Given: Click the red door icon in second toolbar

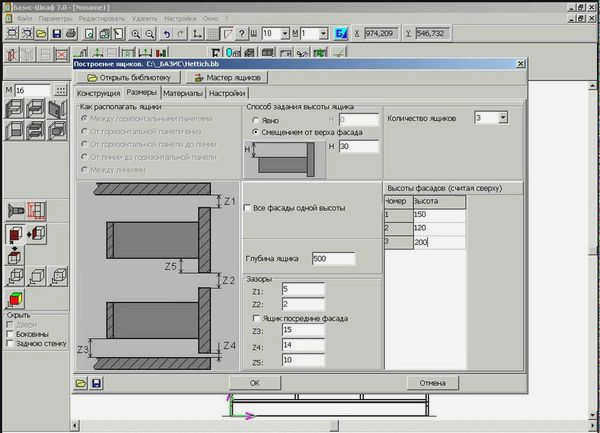Looking at the screenshot, I should pos(12,55).
